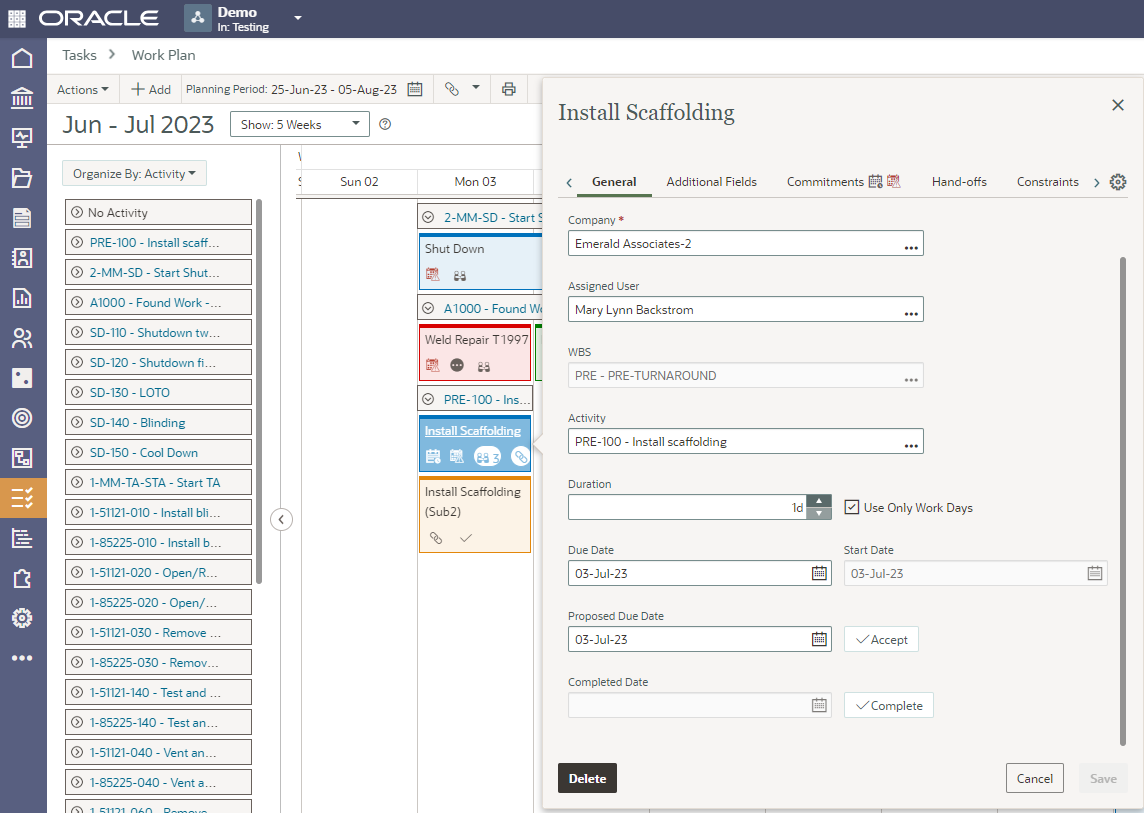Image resolution: width=1144 pixels, height=813 pixels.
Task: Open the Due Date calendar picker
Action: pos(819,574)
